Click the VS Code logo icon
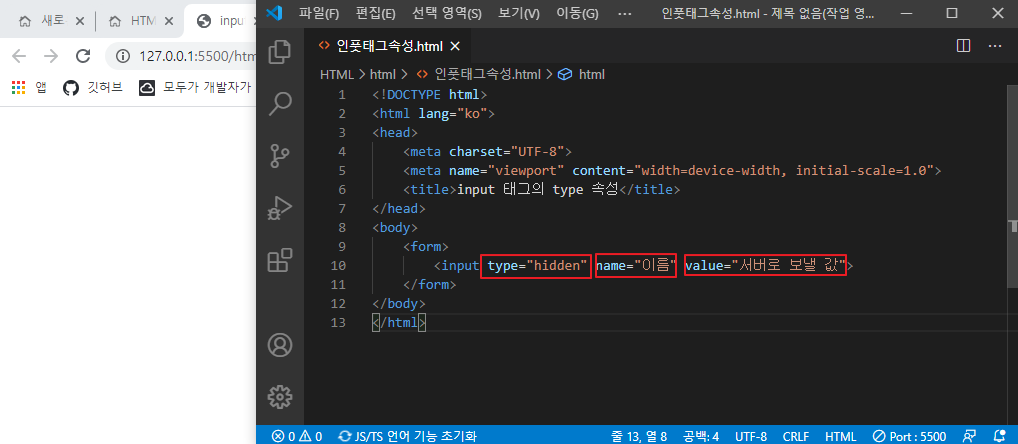The width and height of the screenshot is (1018, 444). tap(274, 13)
